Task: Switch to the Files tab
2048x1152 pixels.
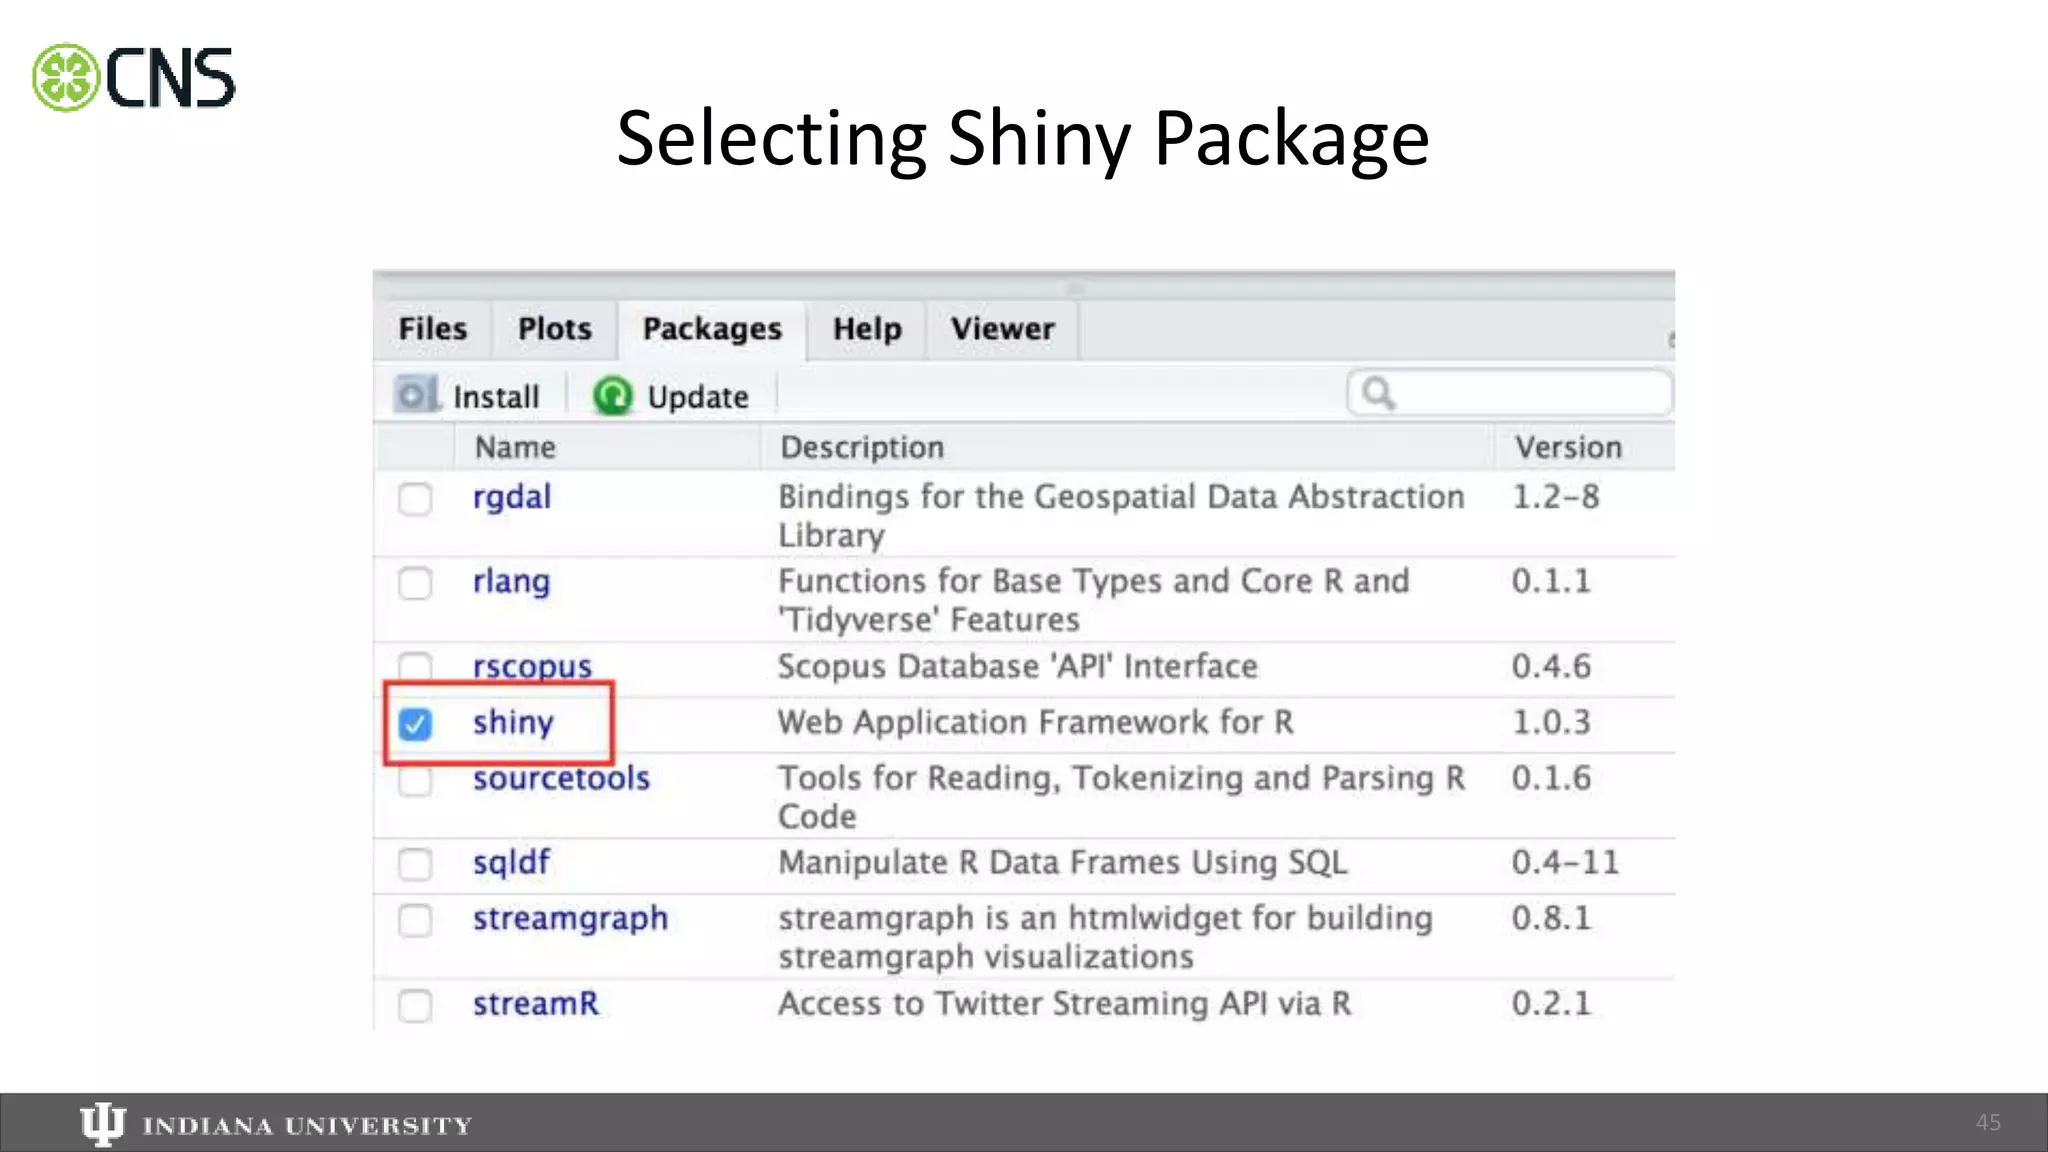Action: click(432, 329)
